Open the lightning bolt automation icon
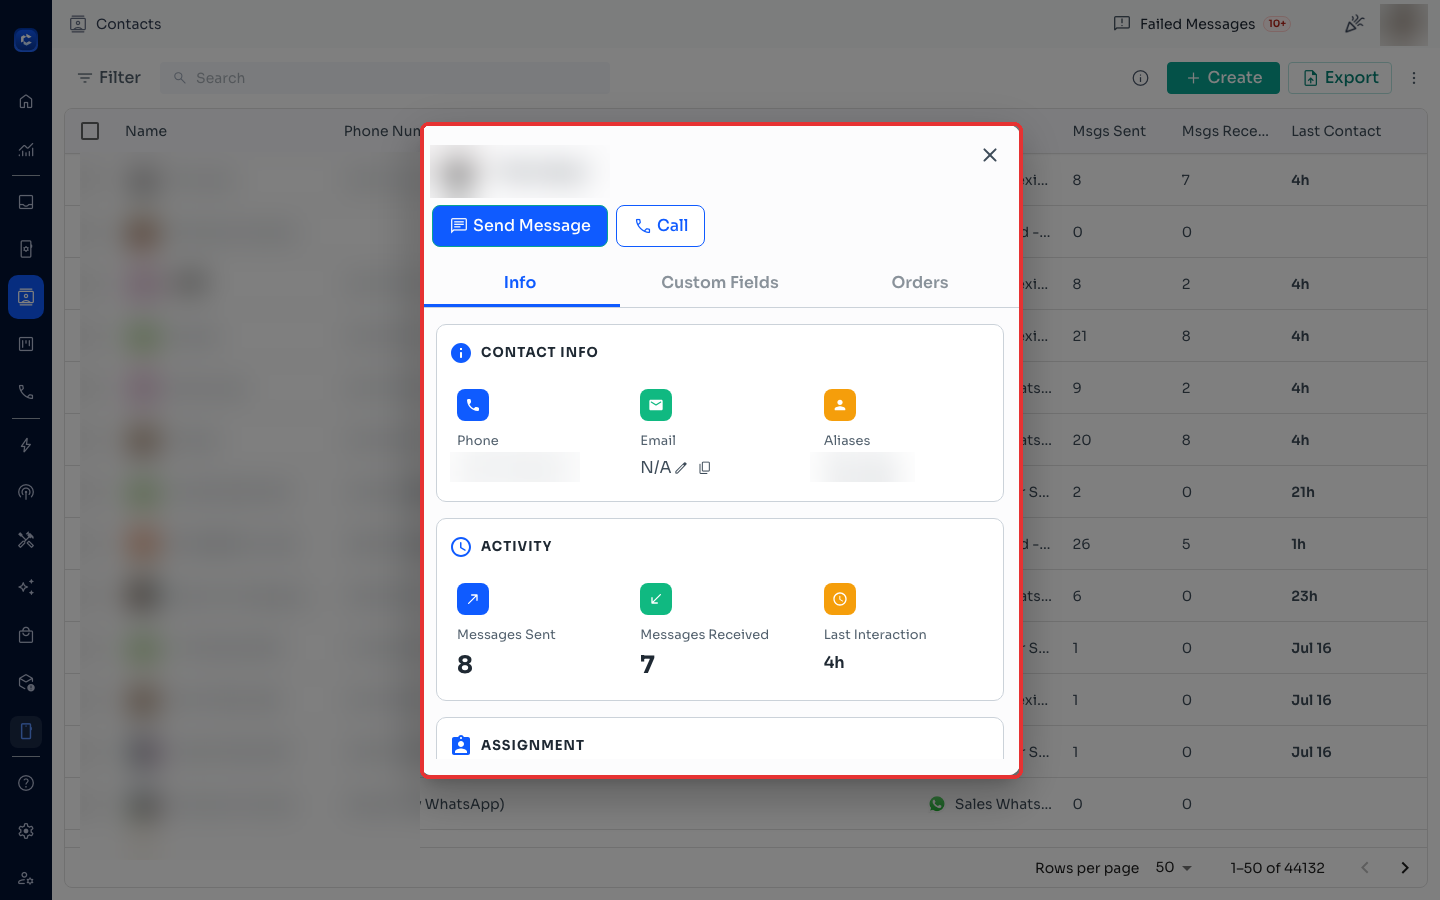The width and height of the screenshot is (1440, 900). click(26, 445)
